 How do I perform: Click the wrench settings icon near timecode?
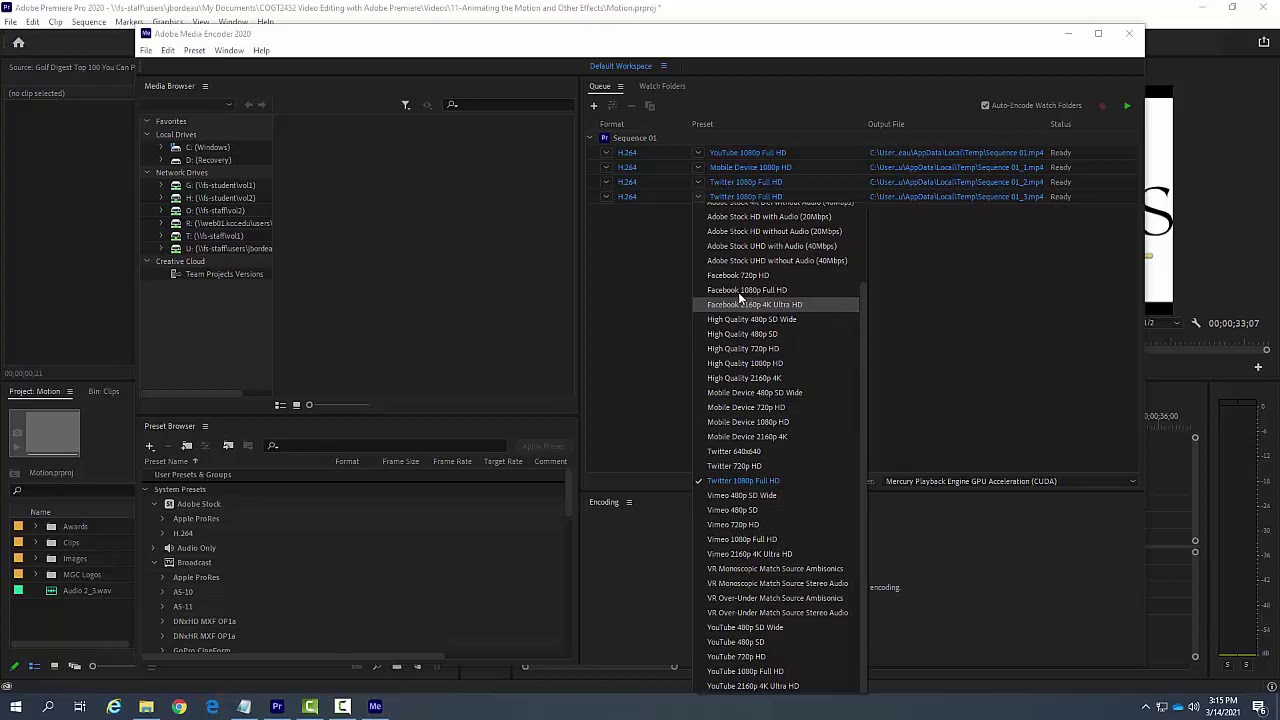[x=1196, y=323]
